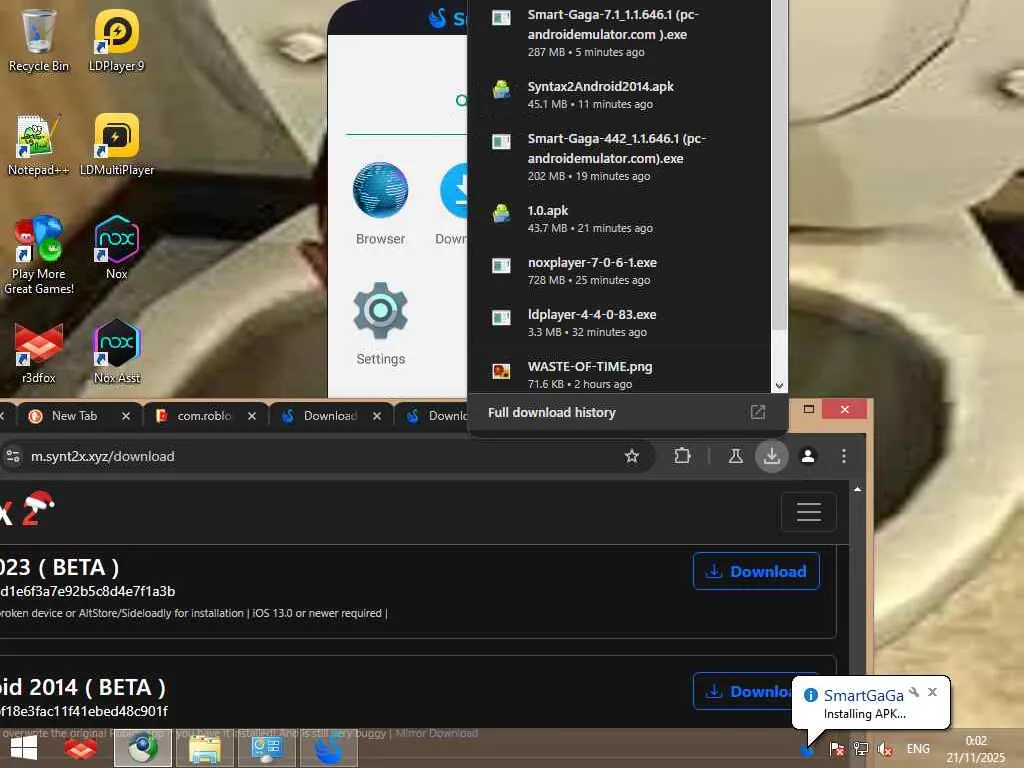This screenshot has height=768, width=1024.
Task: Open ldplayer-4-4-0-83.exe download entry
Action: [x=620, y=323]
